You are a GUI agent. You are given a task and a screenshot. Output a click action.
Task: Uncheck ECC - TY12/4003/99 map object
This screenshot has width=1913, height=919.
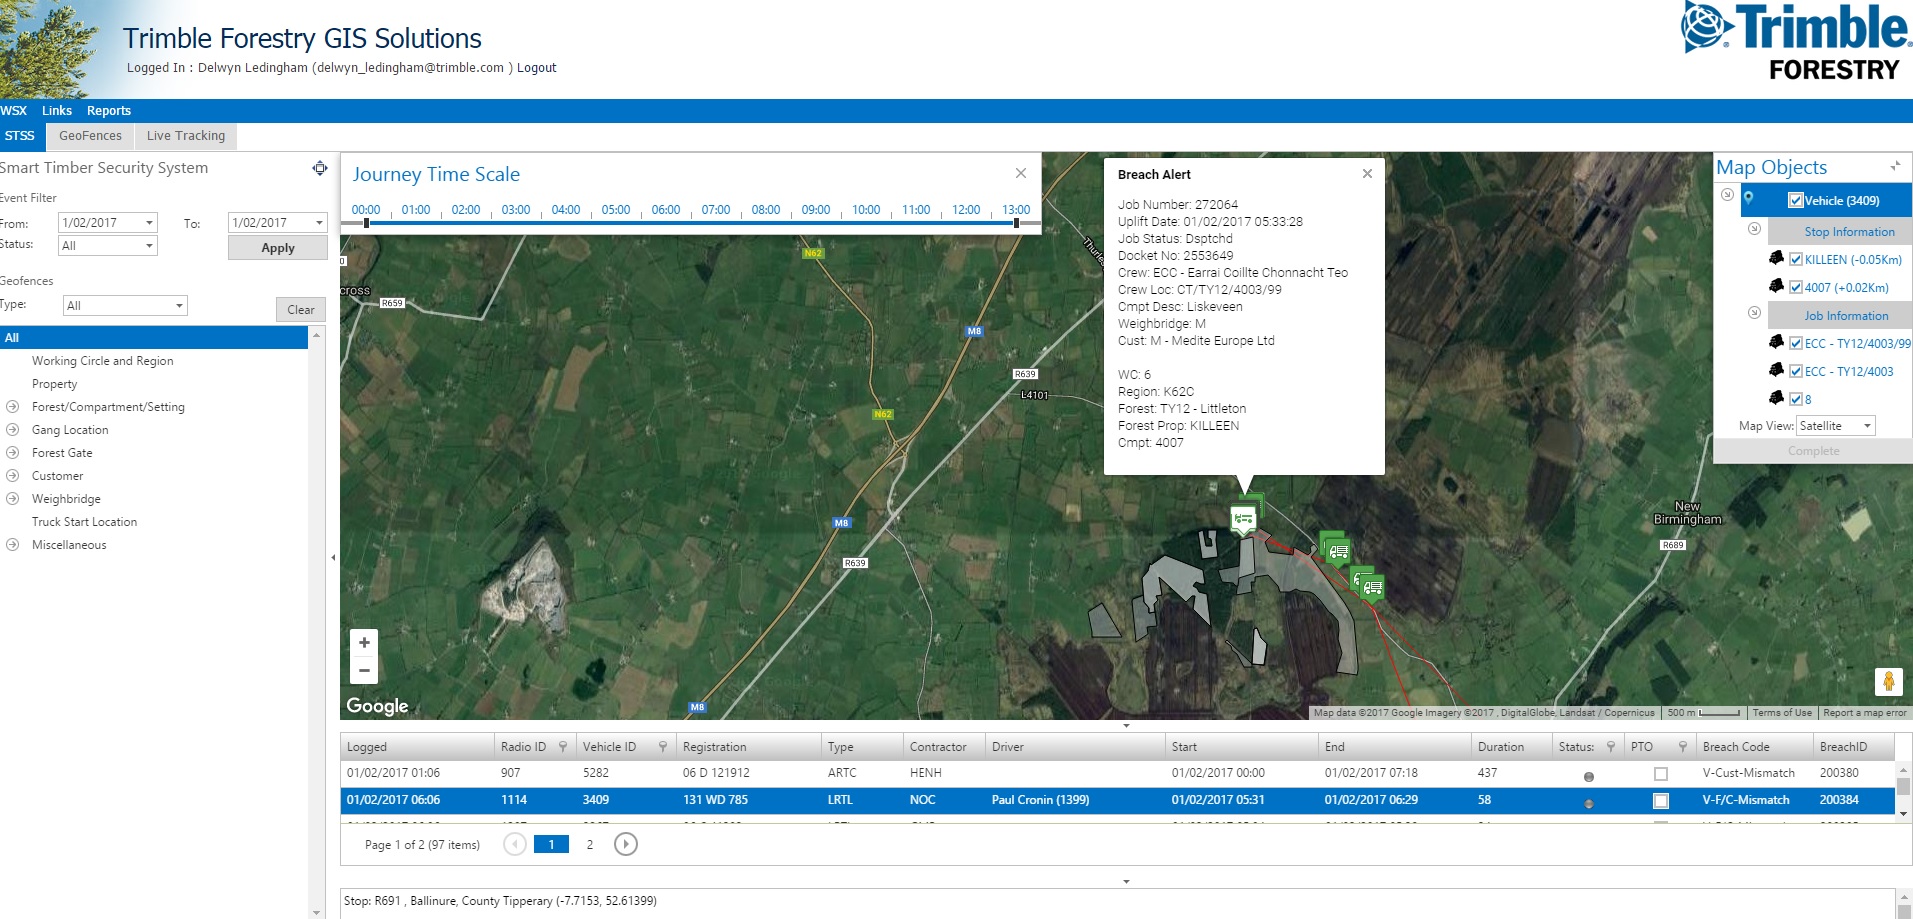[x=1796, y=343]
